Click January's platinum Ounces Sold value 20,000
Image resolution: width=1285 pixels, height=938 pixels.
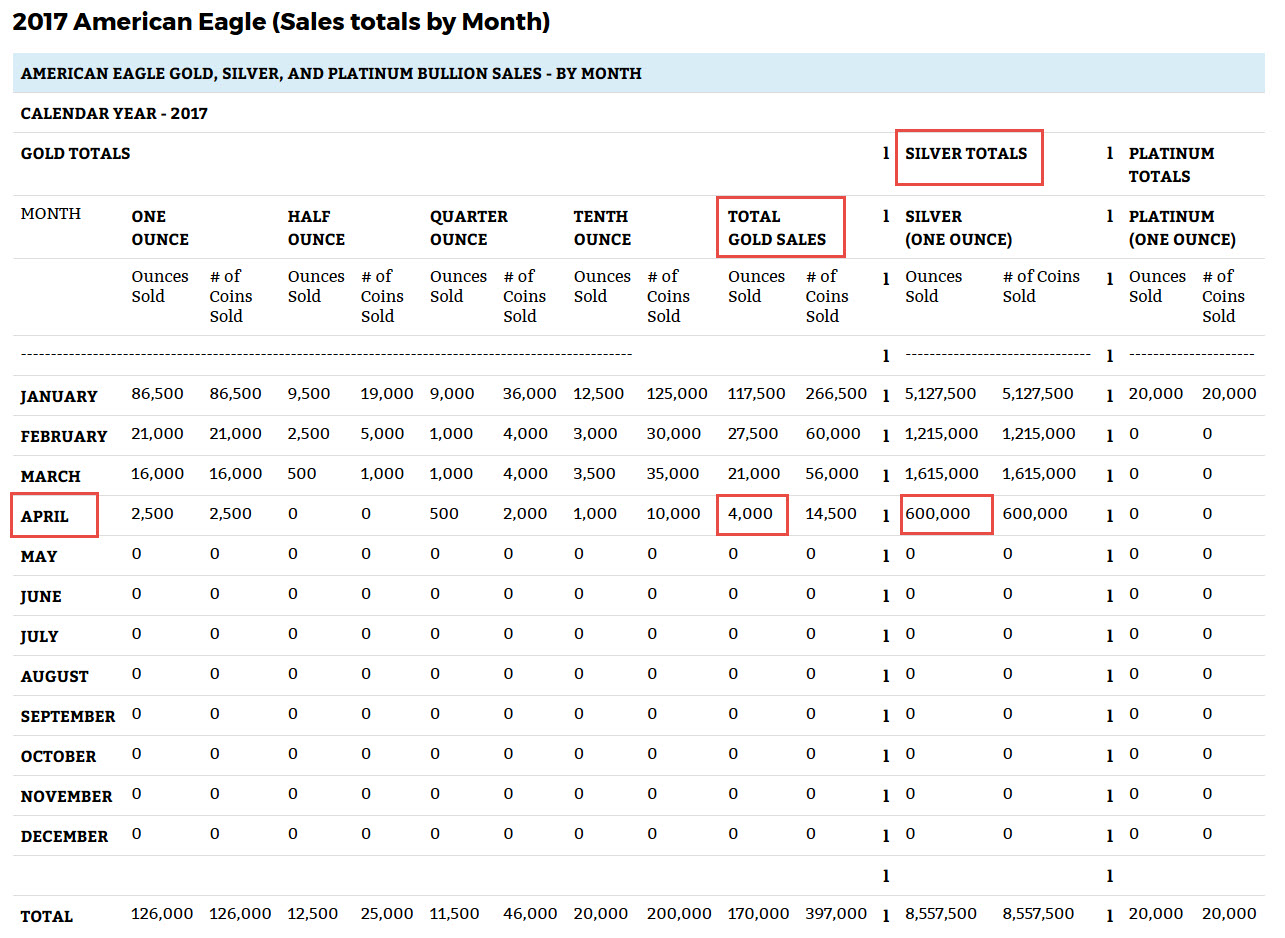click(x=1156, y=394)
